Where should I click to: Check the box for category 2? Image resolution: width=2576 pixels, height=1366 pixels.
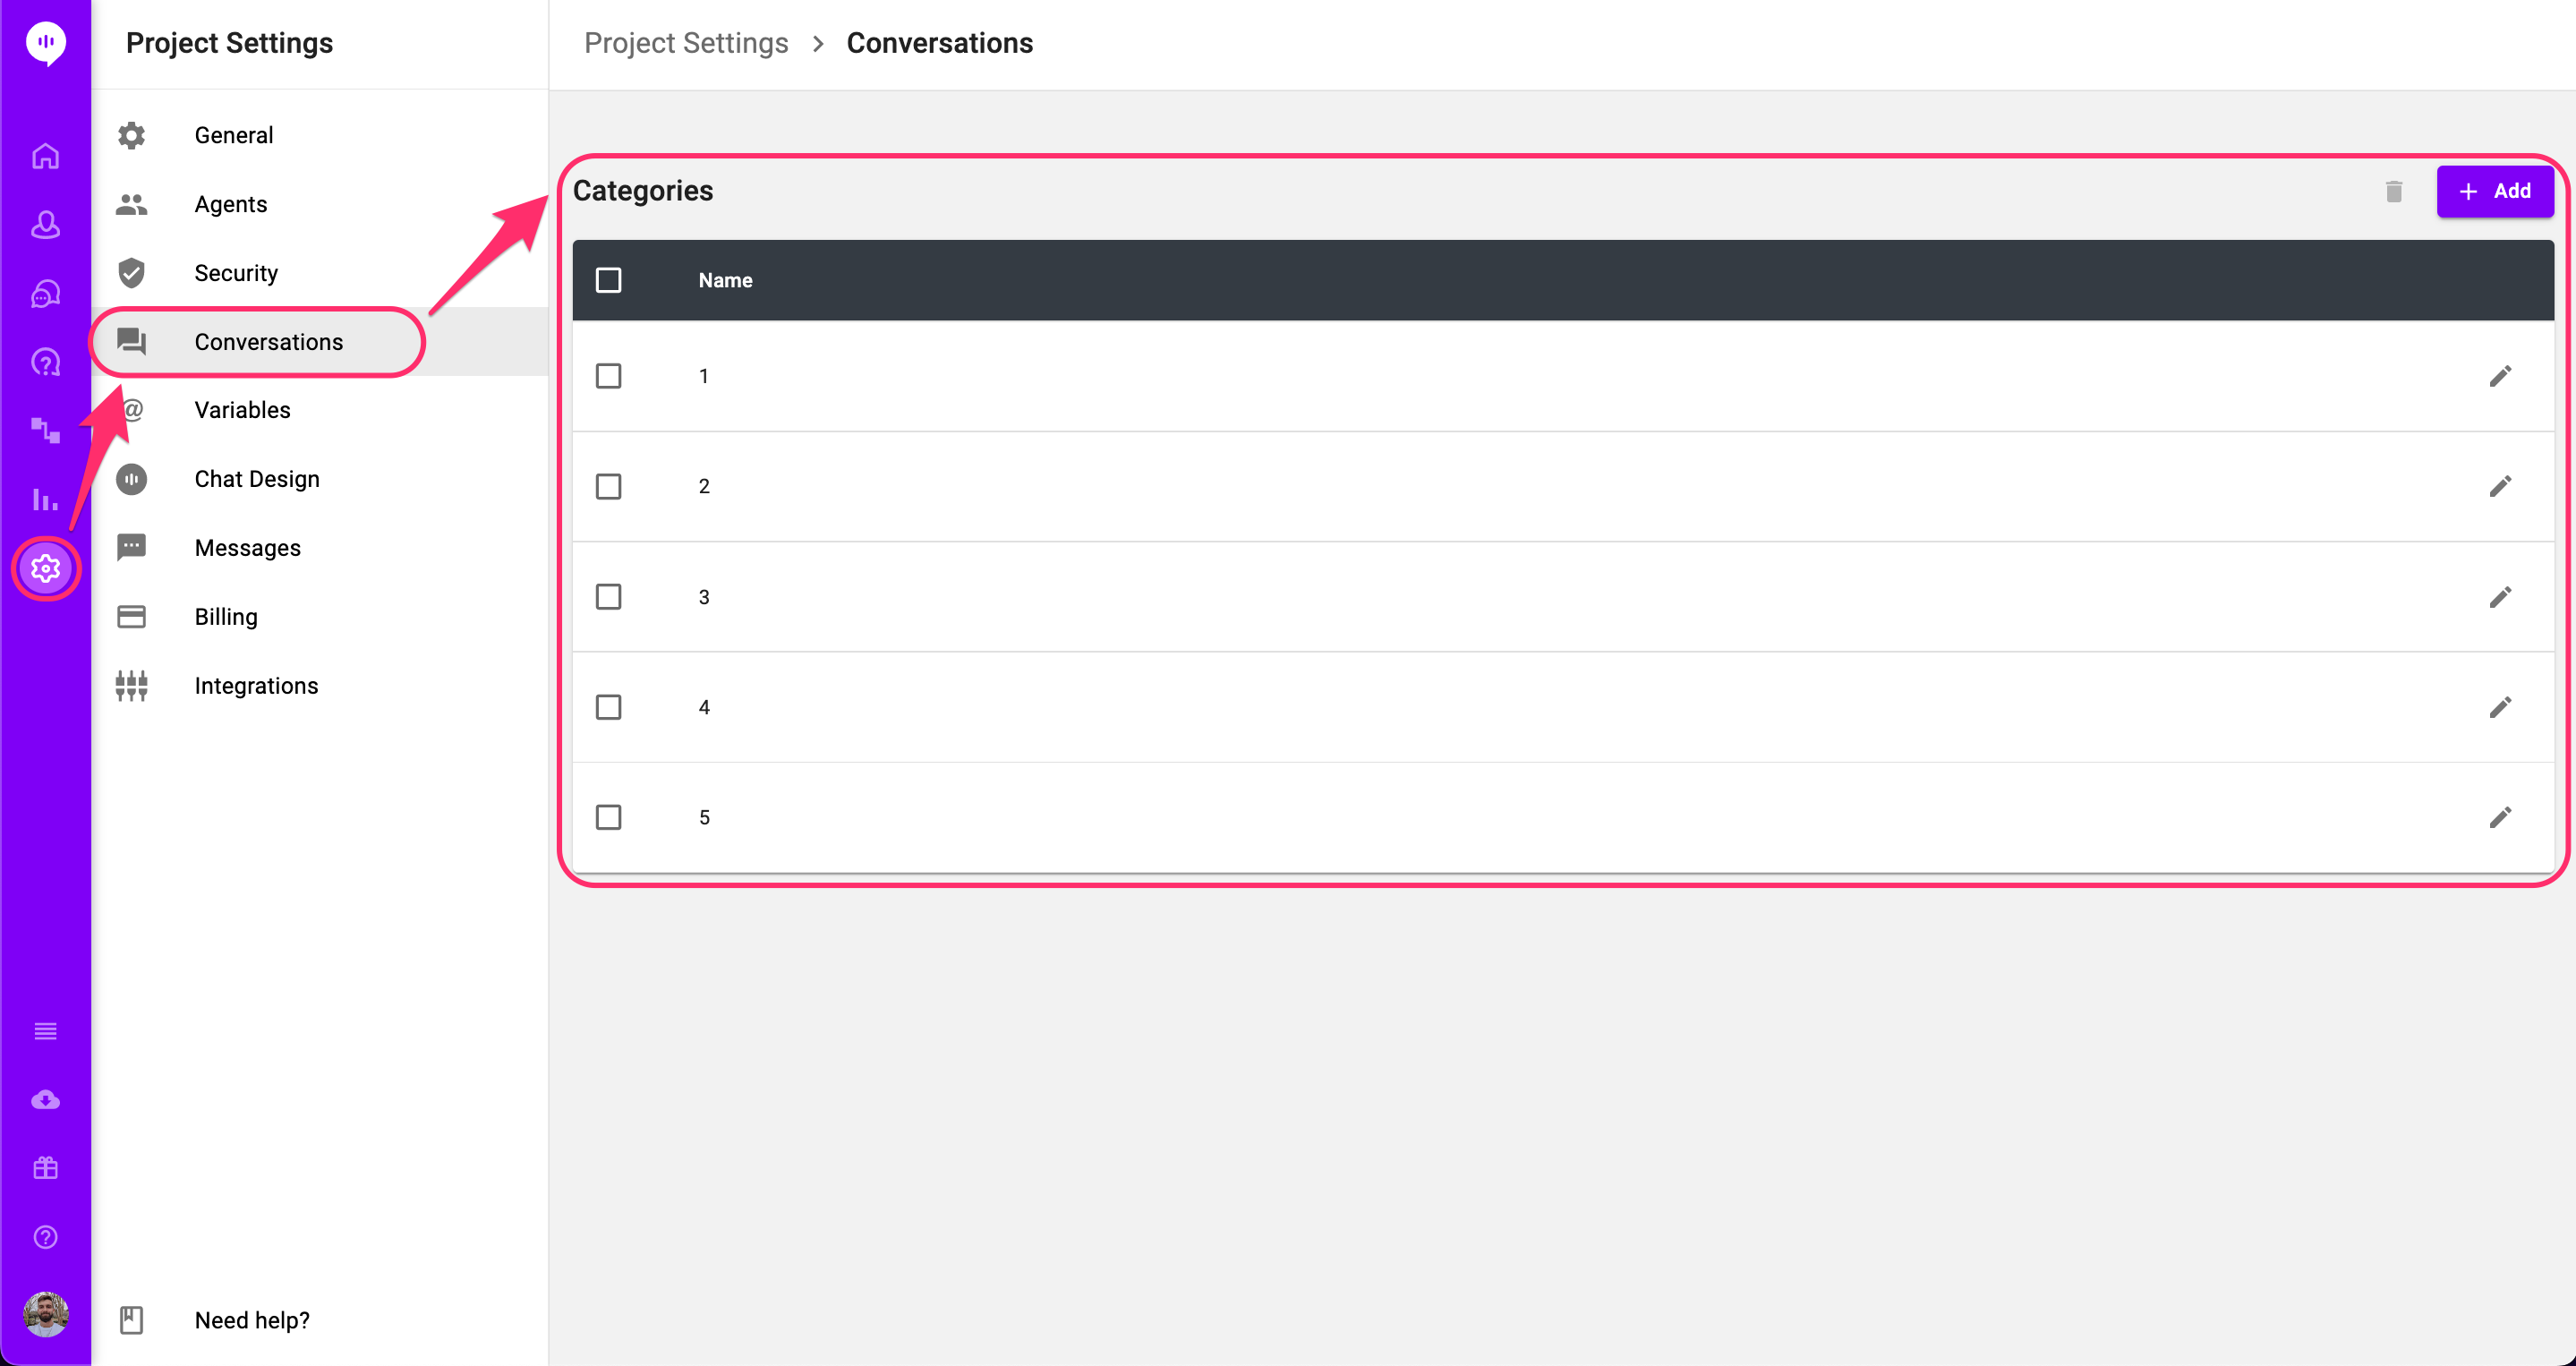608,486
